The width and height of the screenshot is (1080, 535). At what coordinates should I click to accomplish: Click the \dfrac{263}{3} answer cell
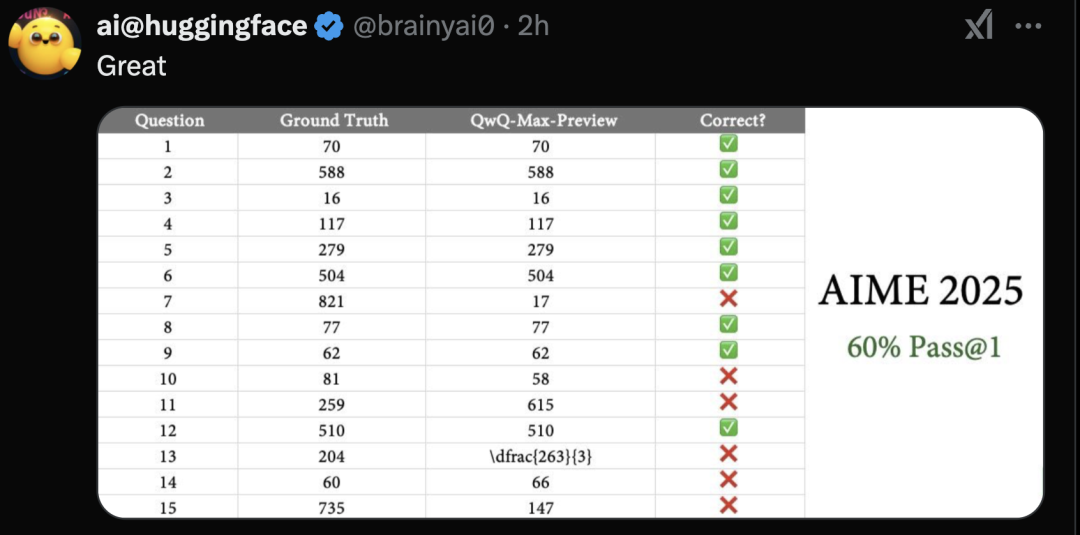point(541,457)
